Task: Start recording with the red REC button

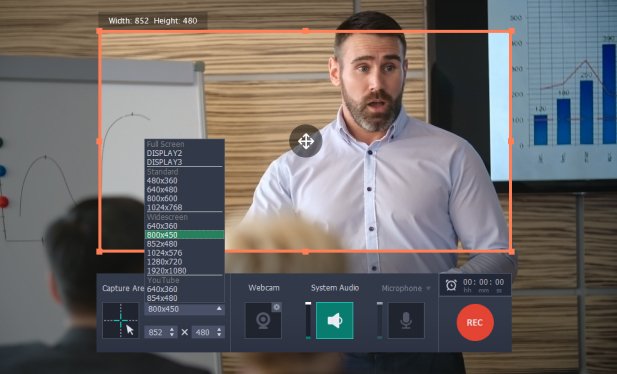Action: pyautogui.click(x=475, y=322)
